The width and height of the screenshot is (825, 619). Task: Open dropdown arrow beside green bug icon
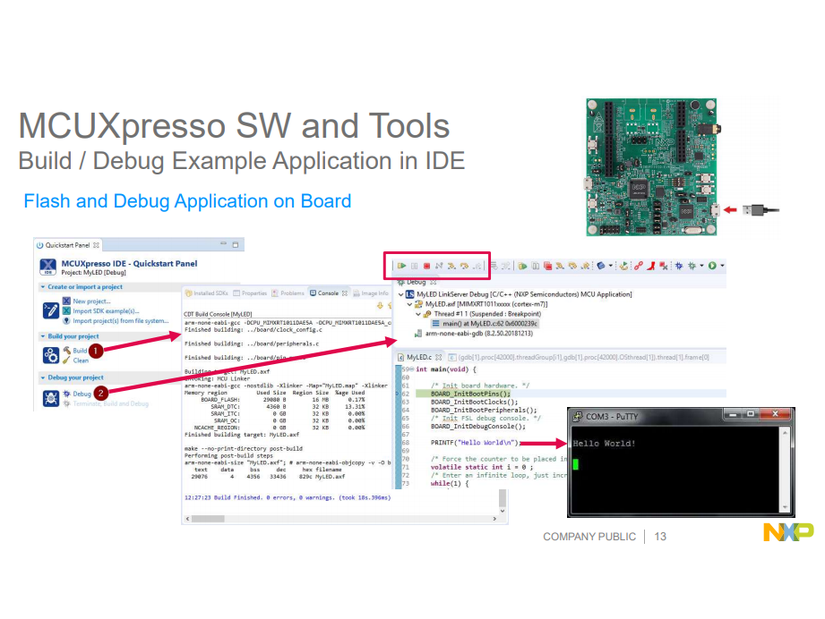(702, 266)
